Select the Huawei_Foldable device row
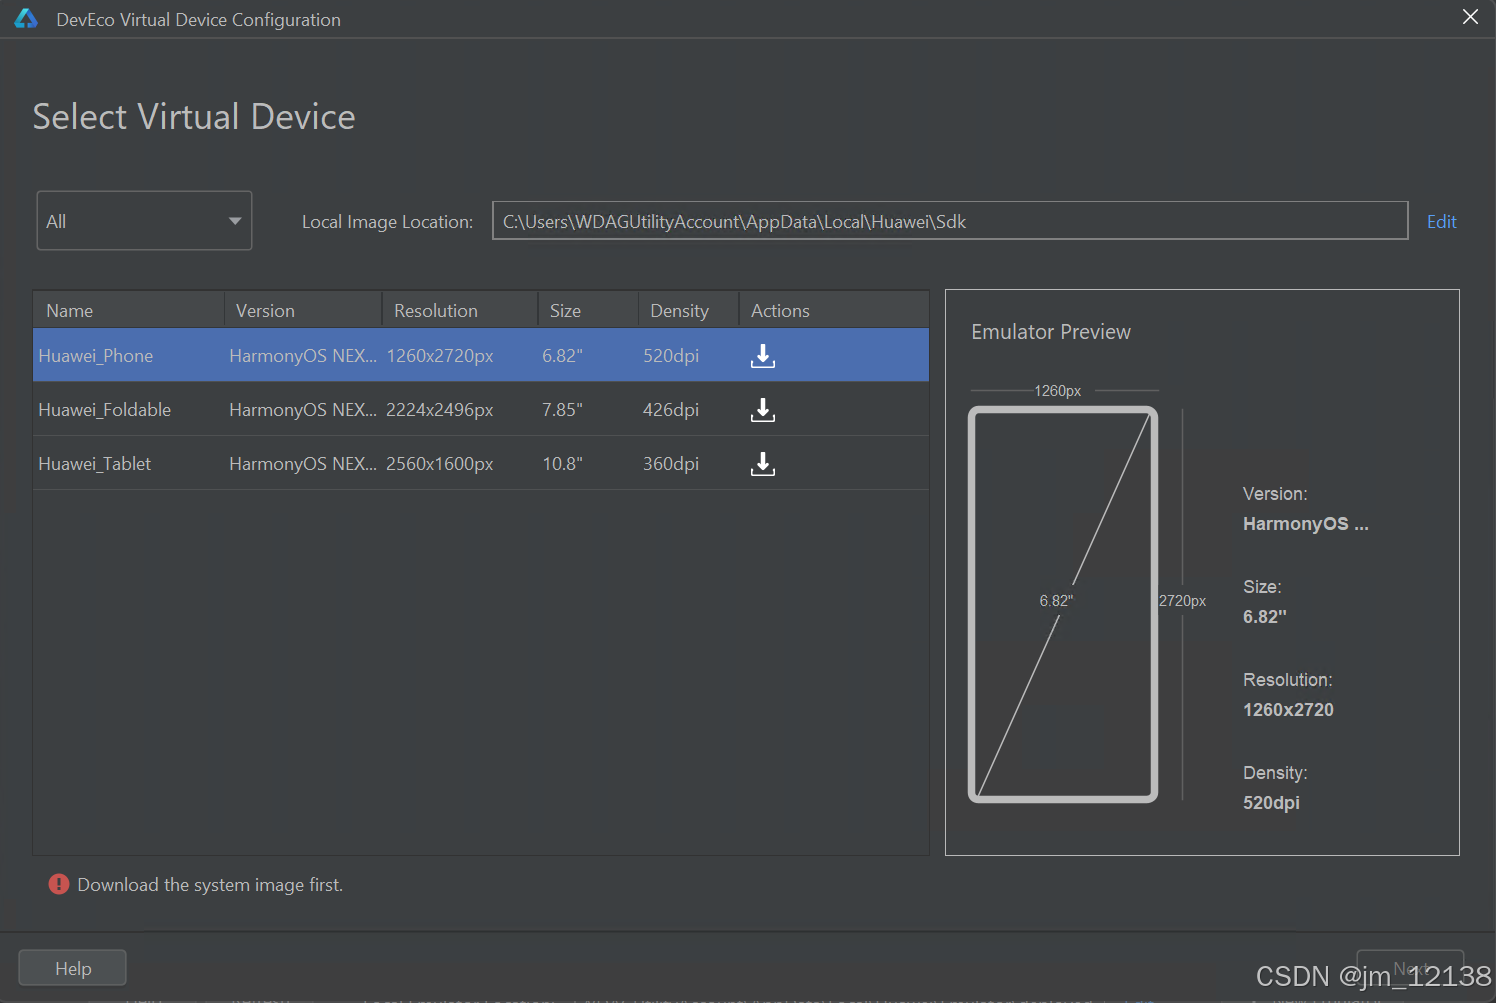1496x1003 pixels. pyautogui.click(x=481, y=410)
